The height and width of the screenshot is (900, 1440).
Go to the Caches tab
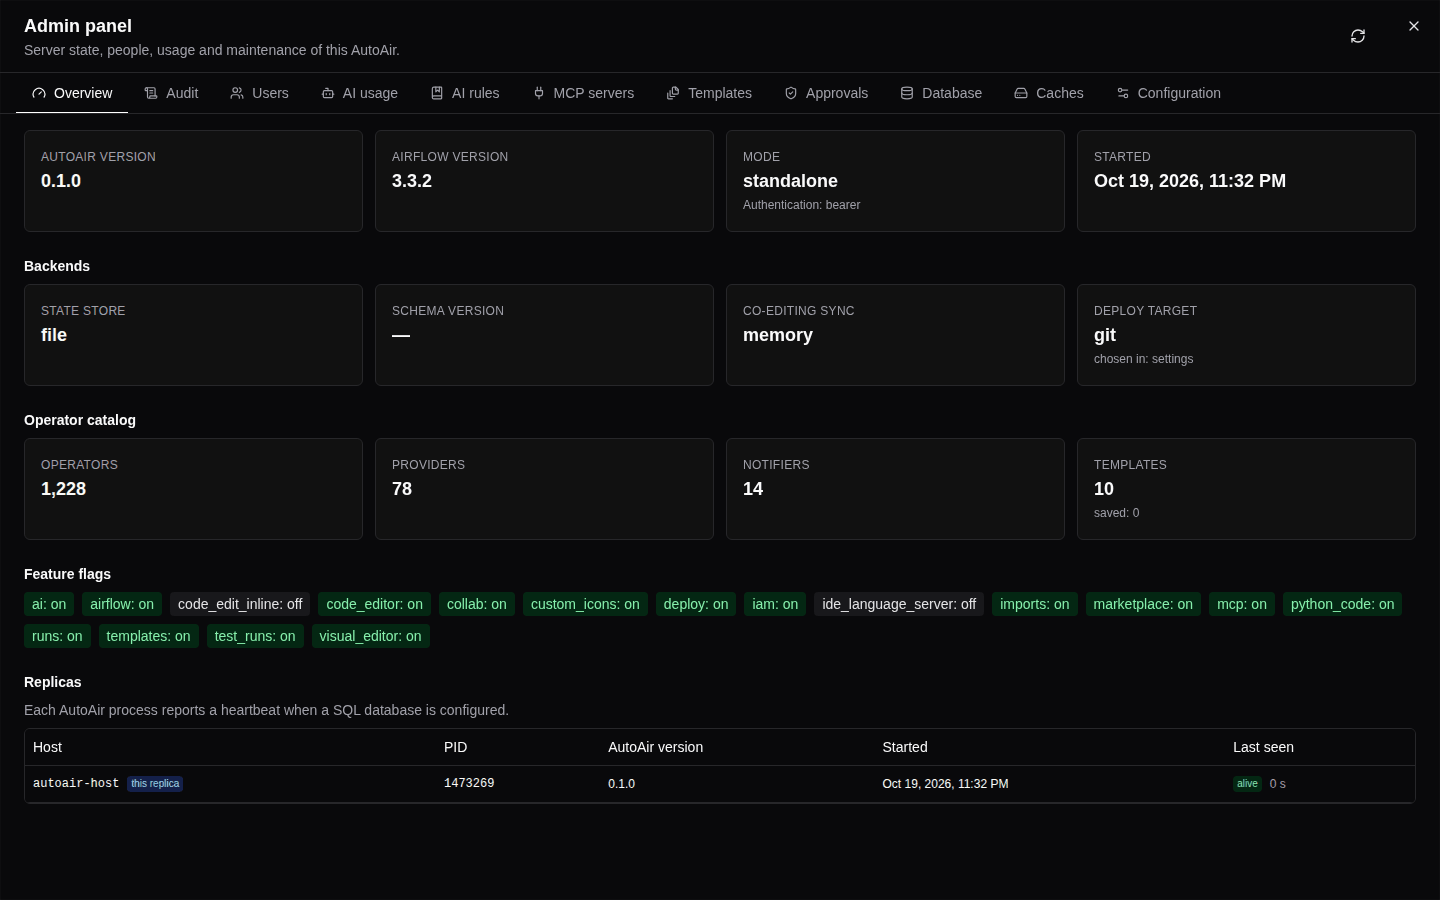click(1049, 93)
